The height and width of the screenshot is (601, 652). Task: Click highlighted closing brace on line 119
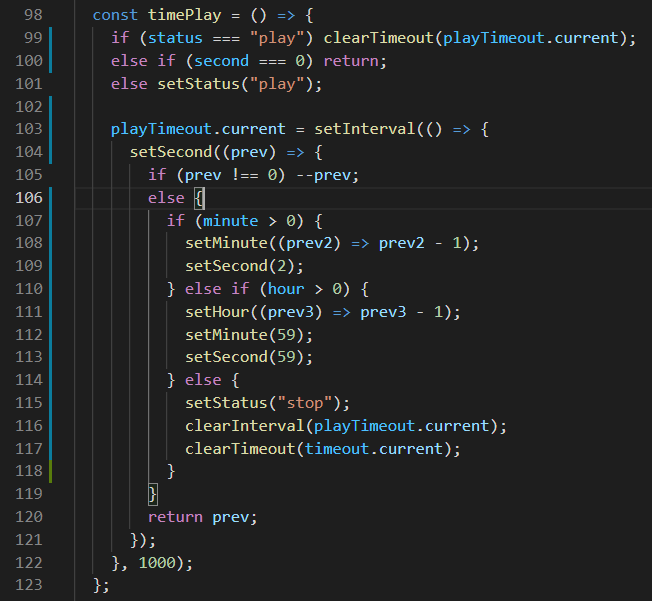(x=153, y=494)
